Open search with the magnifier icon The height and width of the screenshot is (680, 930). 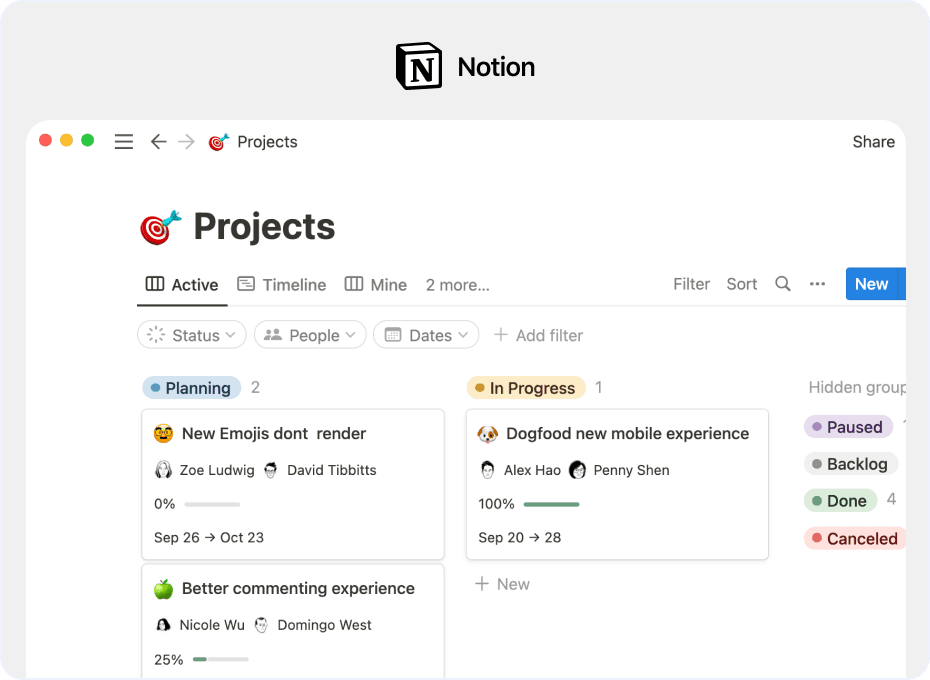(783, 284)
